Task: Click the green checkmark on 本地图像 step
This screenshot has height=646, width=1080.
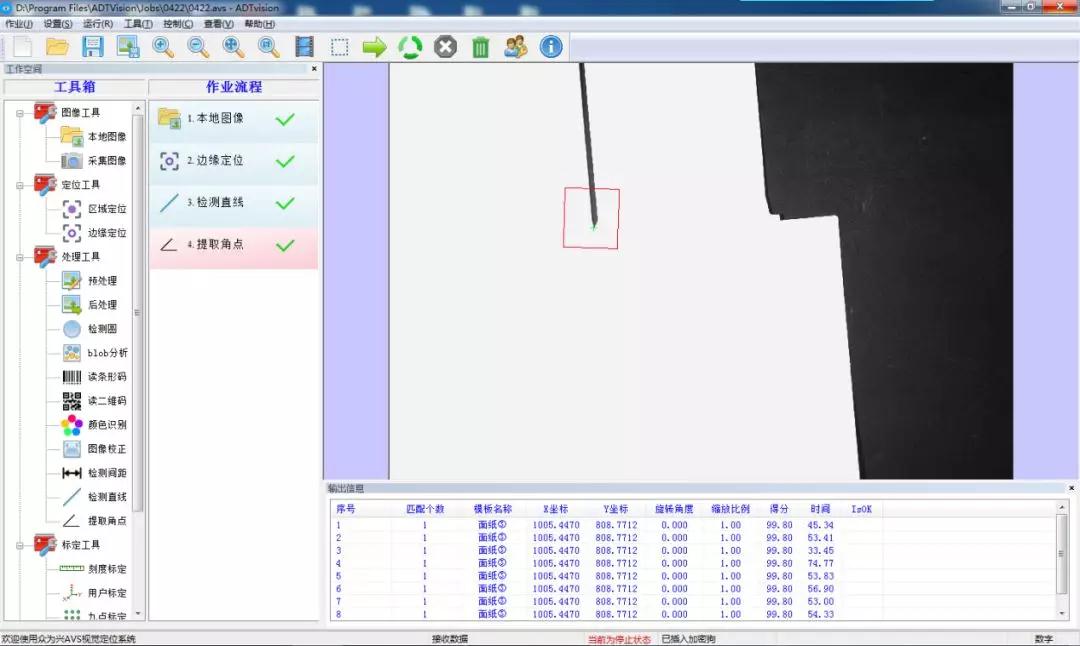Action: pyautogui.click(x=285, y=119)
